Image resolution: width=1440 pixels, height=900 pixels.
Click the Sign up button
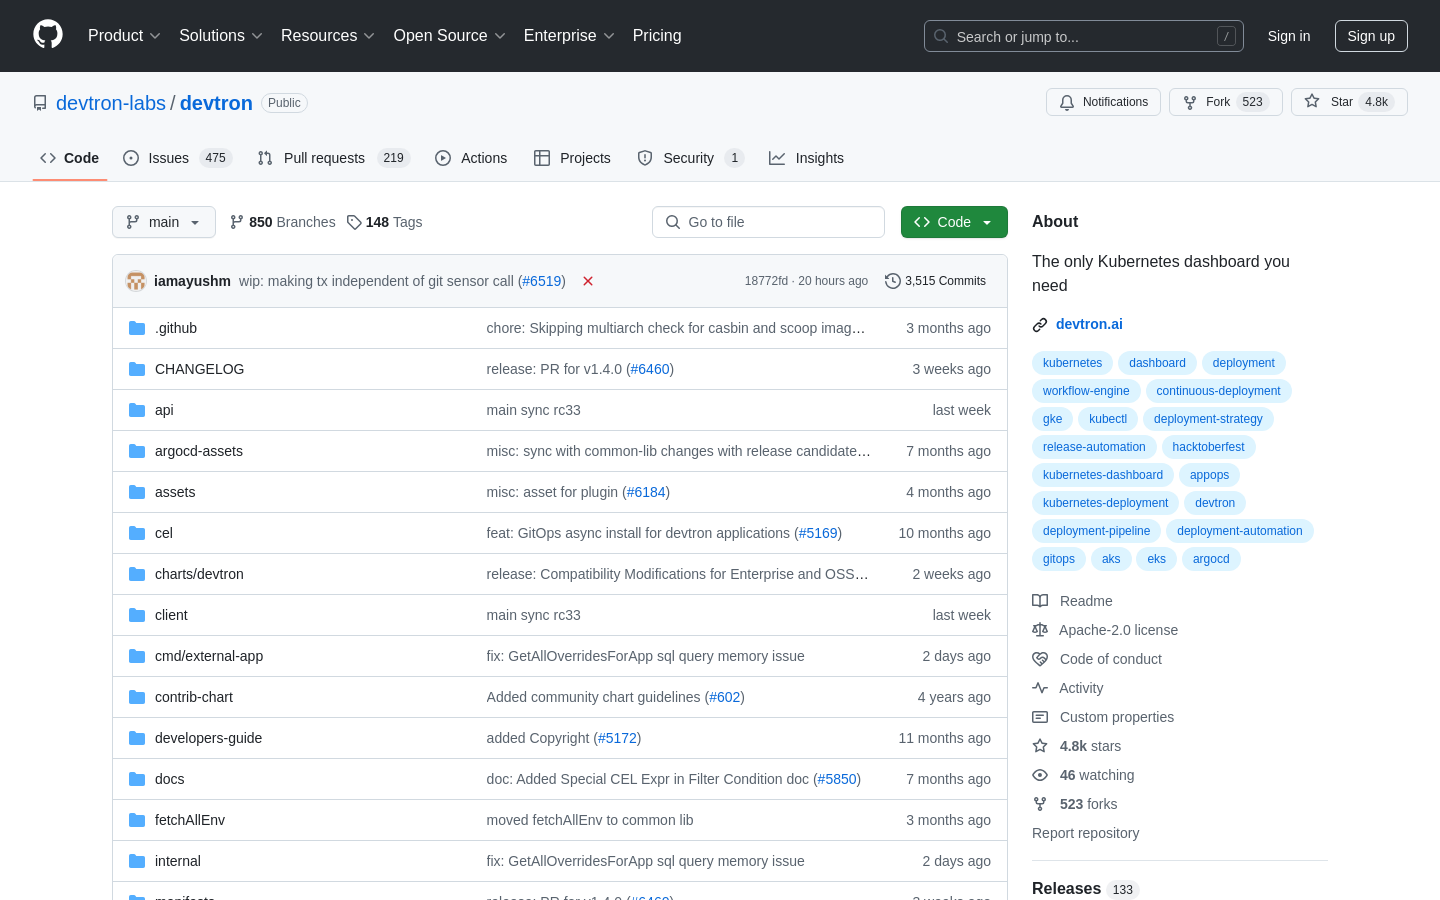coord(1371,36)
